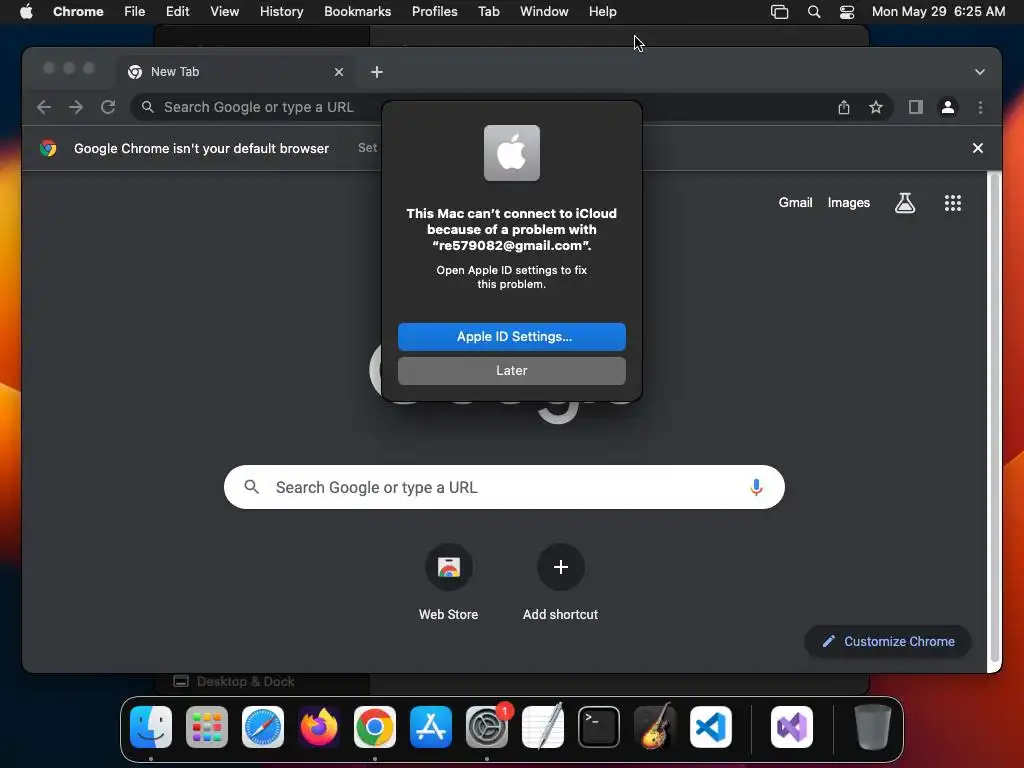The height and width of the screenshot is (768, 1024).
Task: Open the Window menu
Action: click(544, 11)
